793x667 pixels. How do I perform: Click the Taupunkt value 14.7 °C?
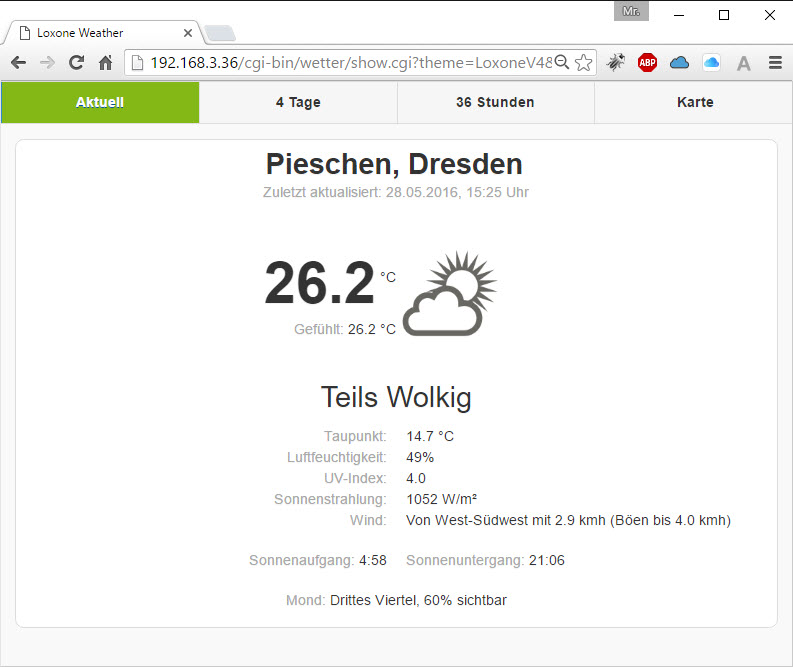click(x=430, y=436)
